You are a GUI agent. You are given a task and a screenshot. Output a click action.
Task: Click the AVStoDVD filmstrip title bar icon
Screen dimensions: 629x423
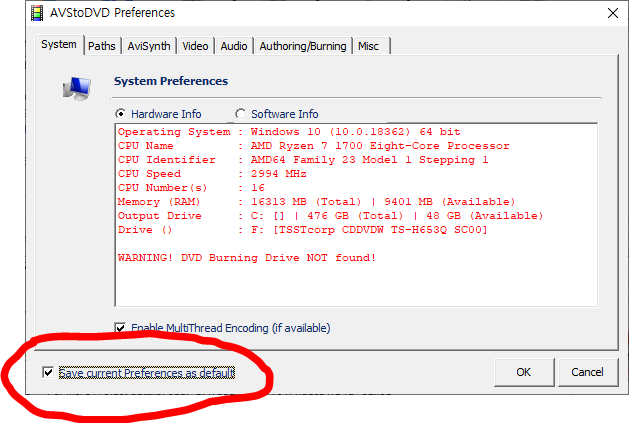click(37, 13)
